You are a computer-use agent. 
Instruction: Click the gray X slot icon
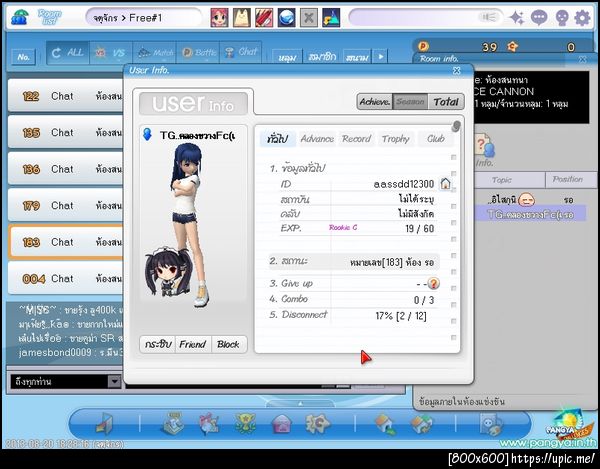[309, 18]
